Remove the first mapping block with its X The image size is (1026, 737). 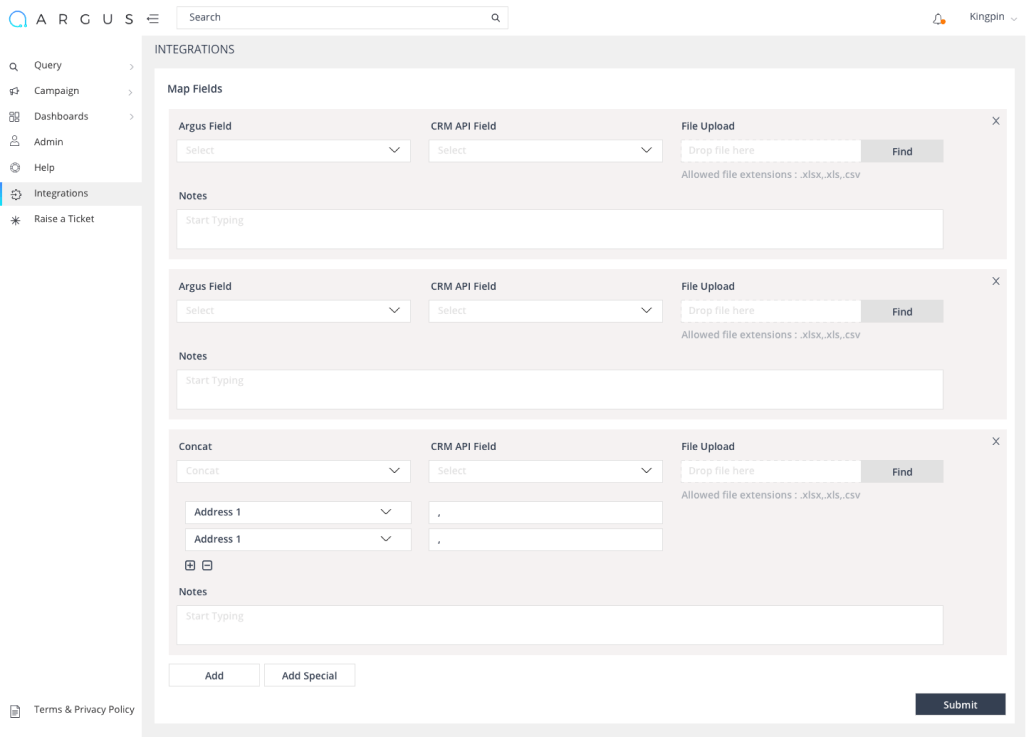point(996,121)
